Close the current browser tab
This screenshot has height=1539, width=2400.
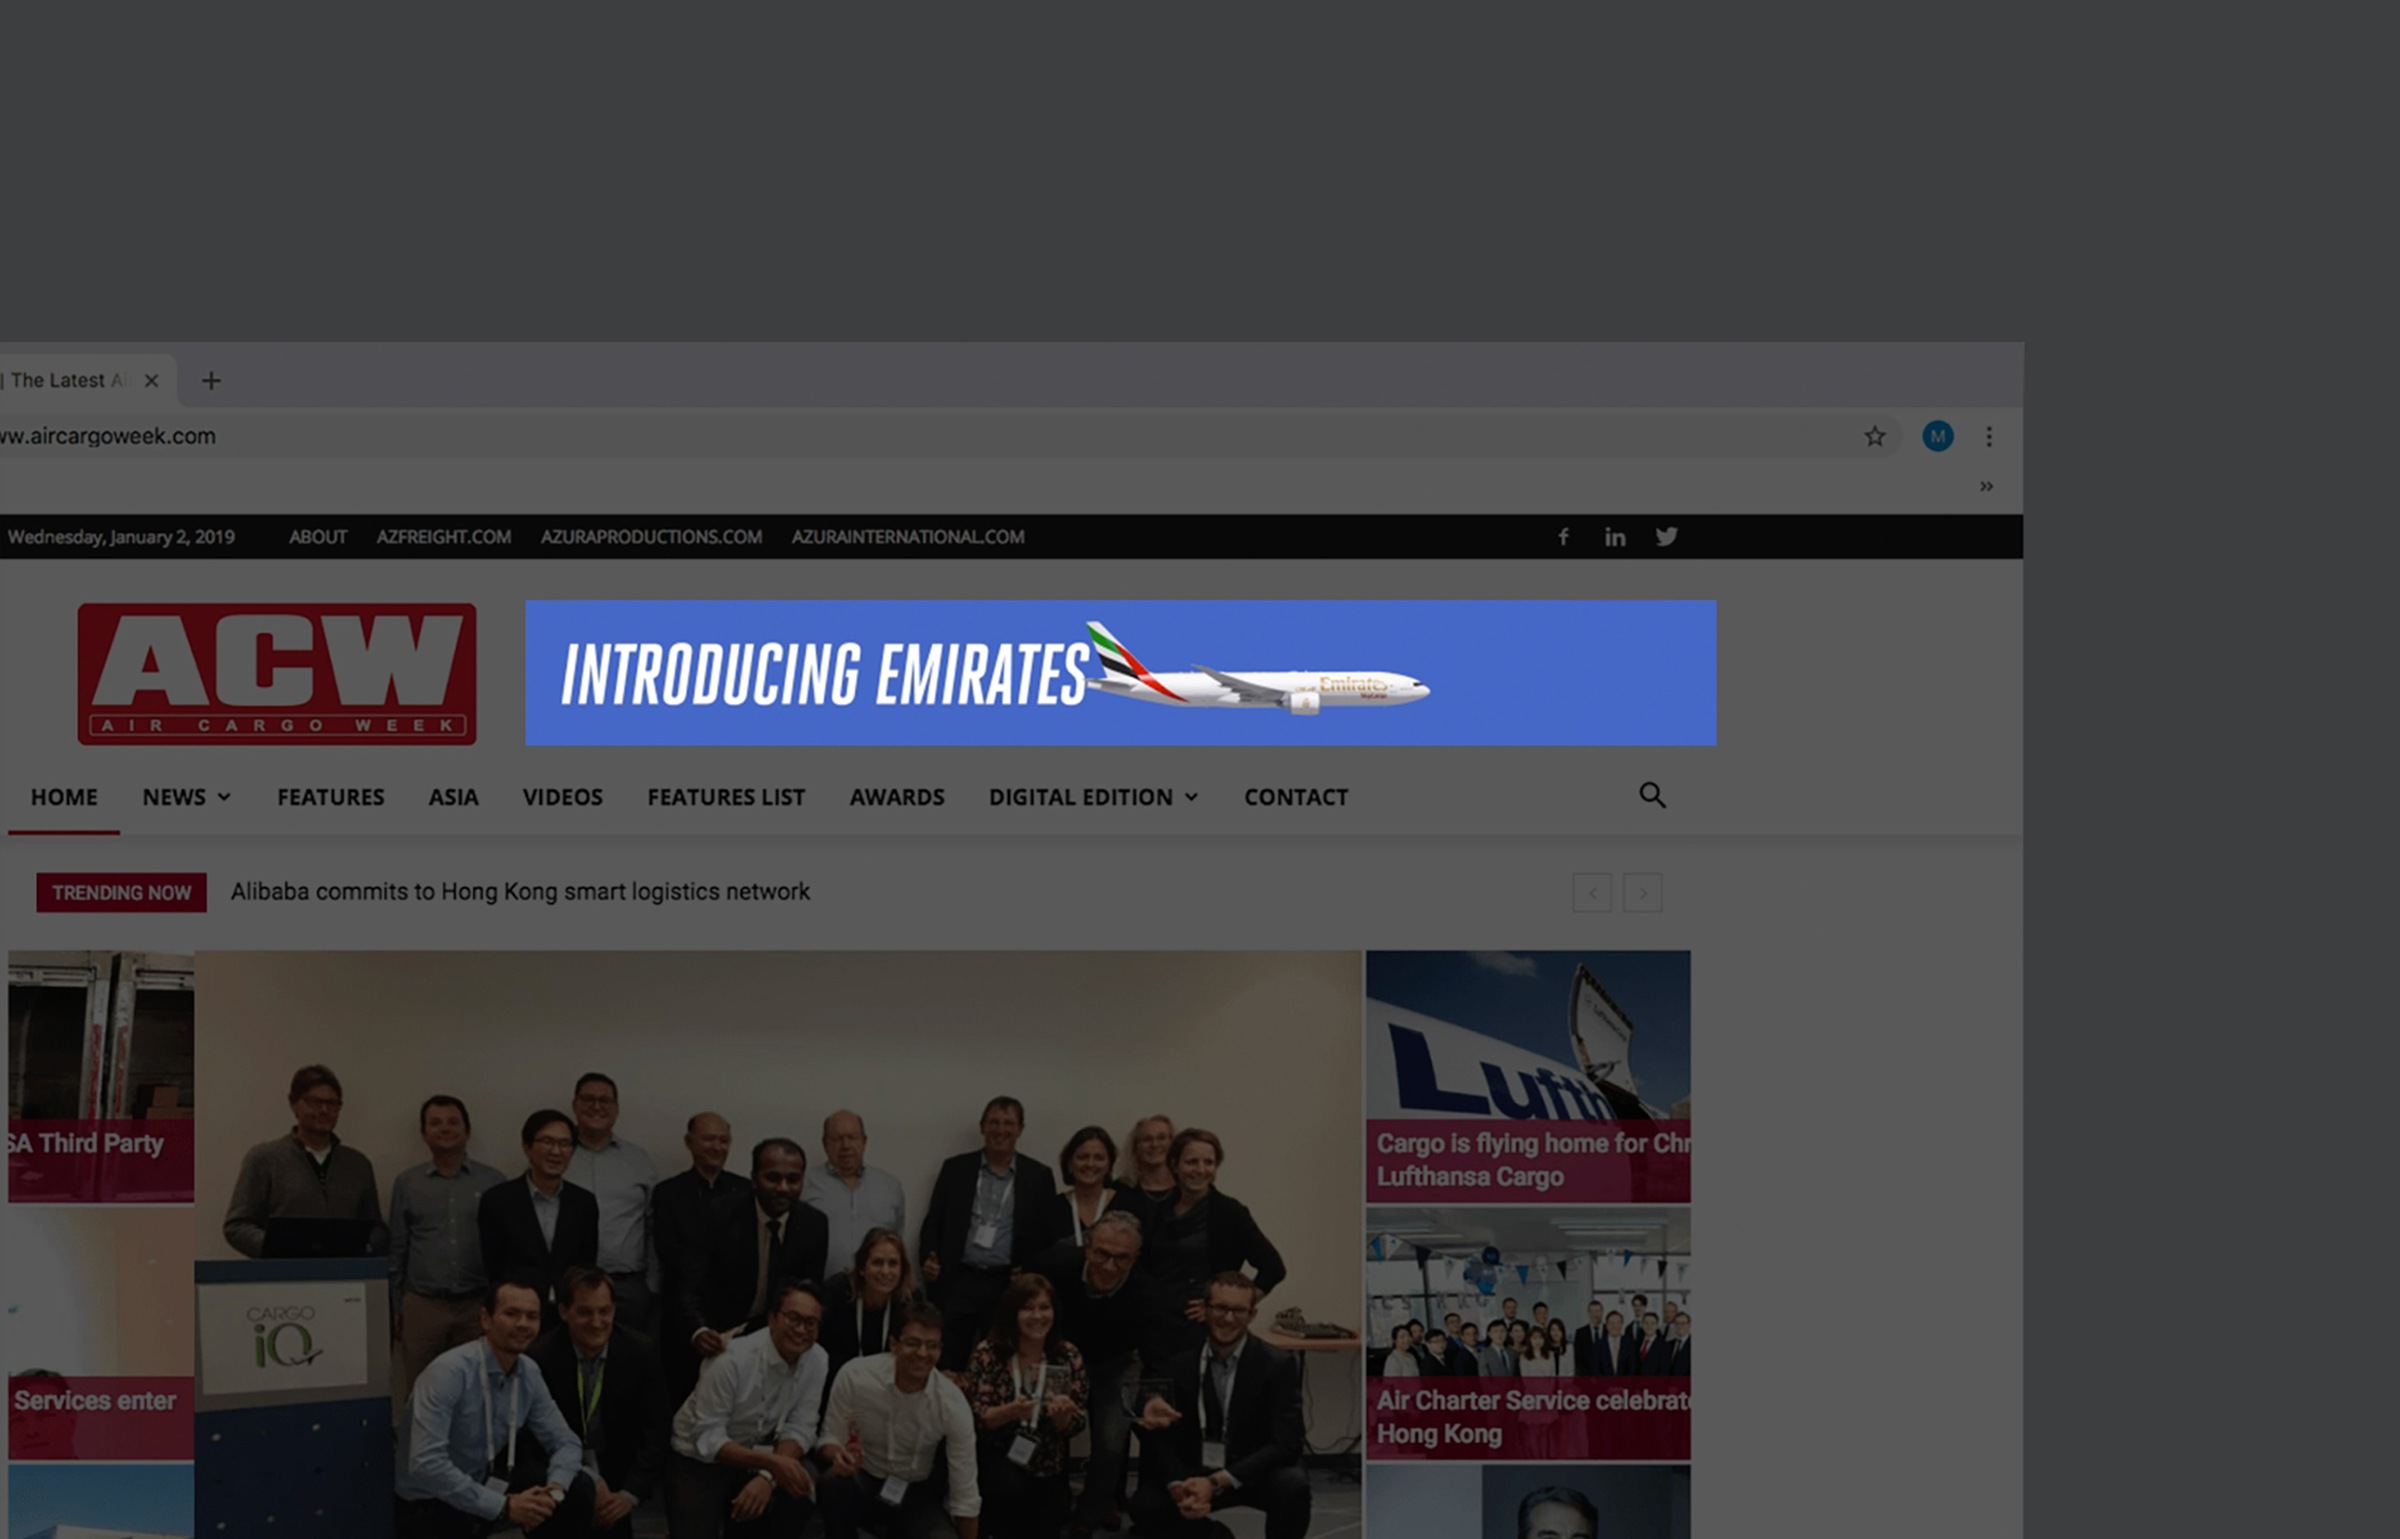pos(151,381)
